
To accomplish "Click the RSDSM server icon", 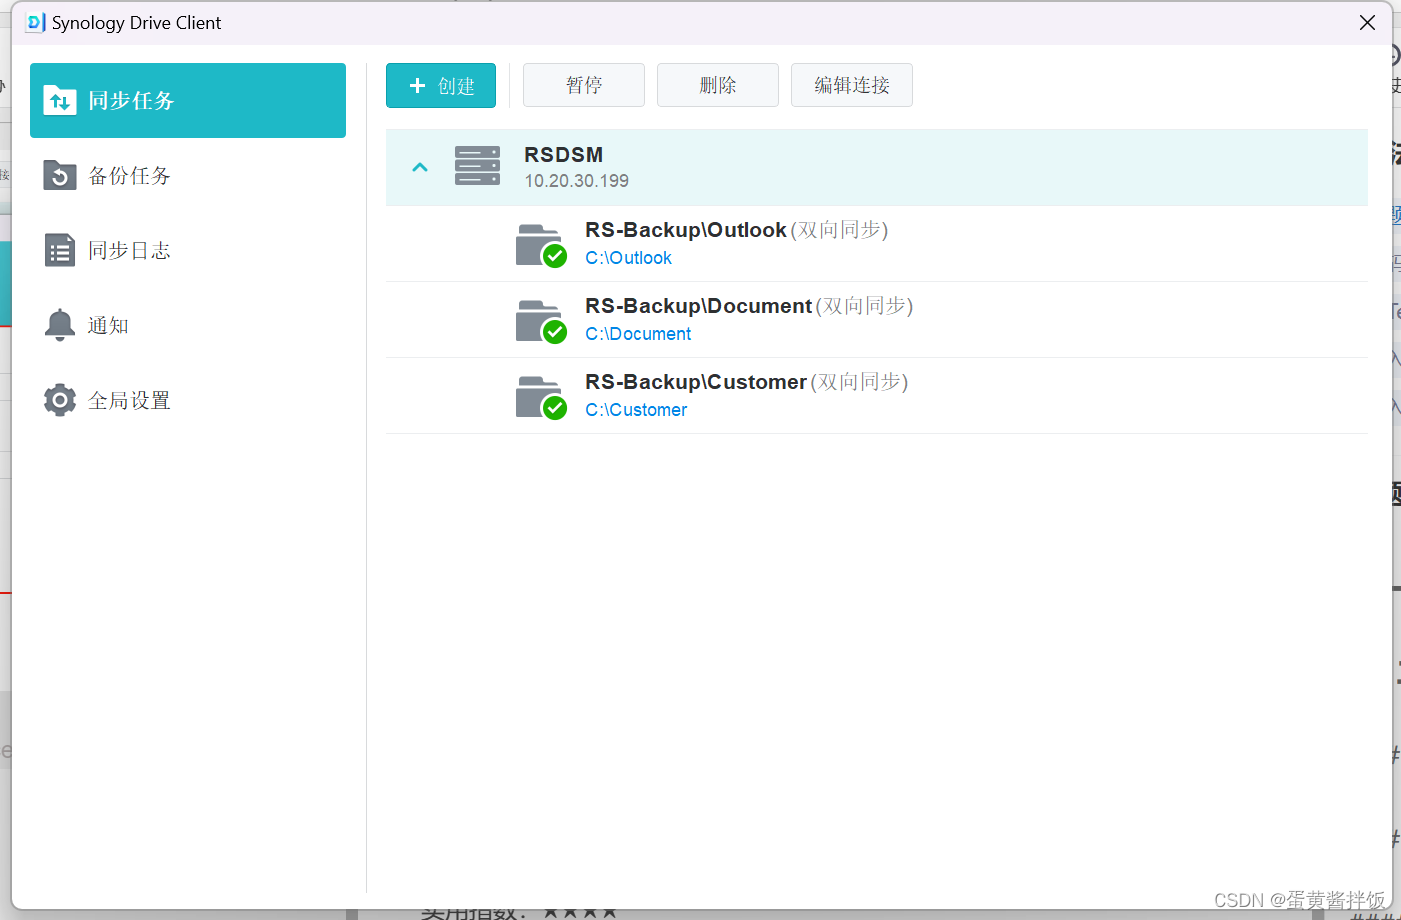I will point(477,166).
